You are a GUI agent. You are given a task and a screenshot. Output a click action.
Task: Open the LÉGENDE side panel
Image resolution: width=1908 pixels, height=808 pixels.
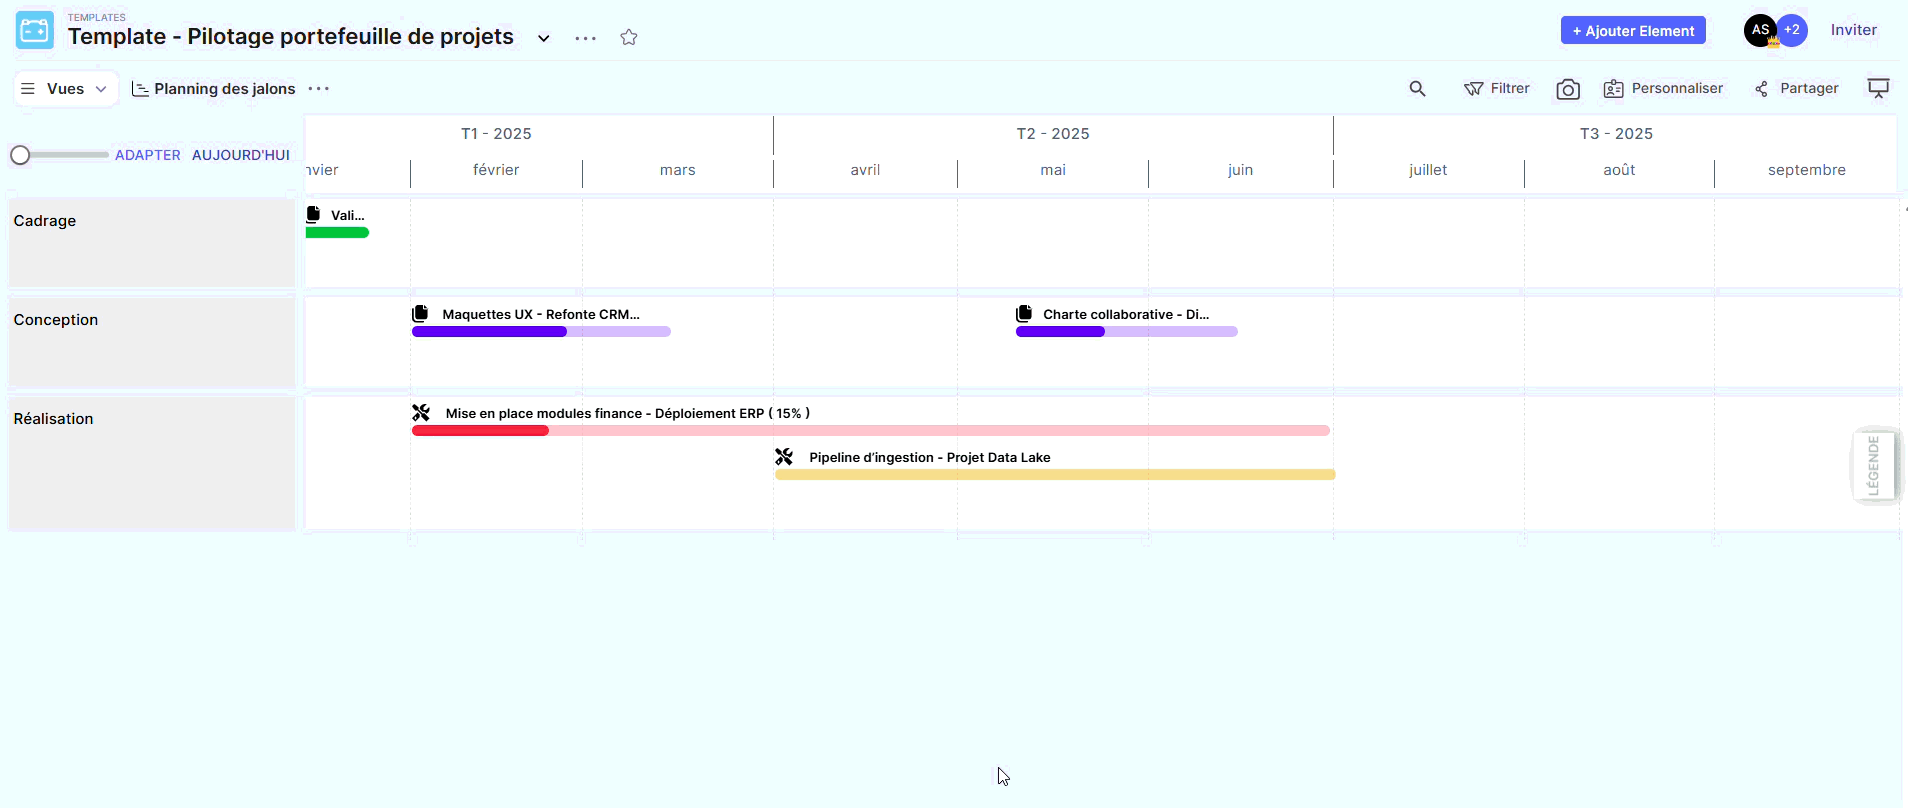pos(1873,466)
